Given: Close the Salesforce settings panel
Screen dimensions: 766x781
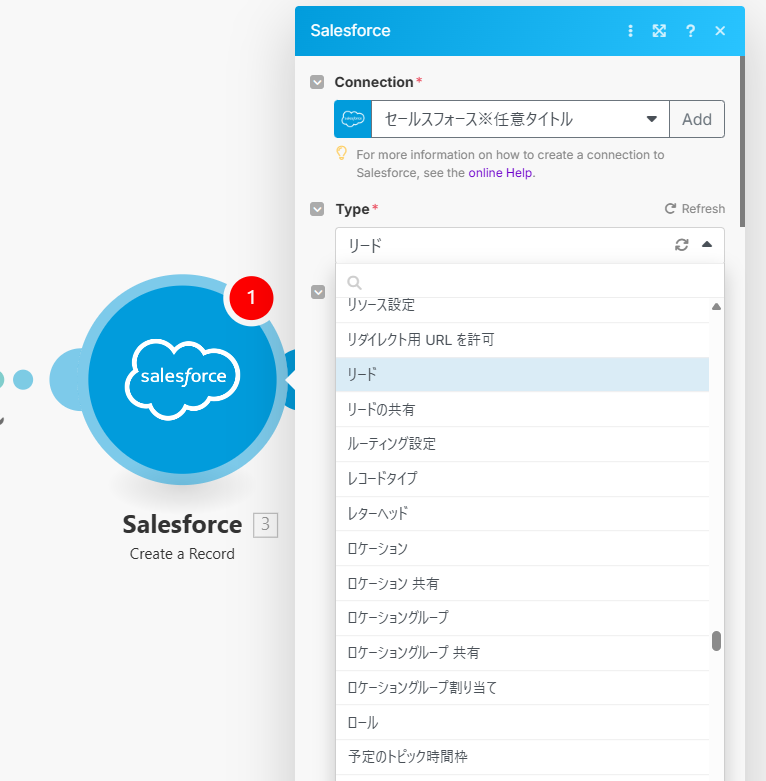Looking at the screenshot, I should [720, 31].
